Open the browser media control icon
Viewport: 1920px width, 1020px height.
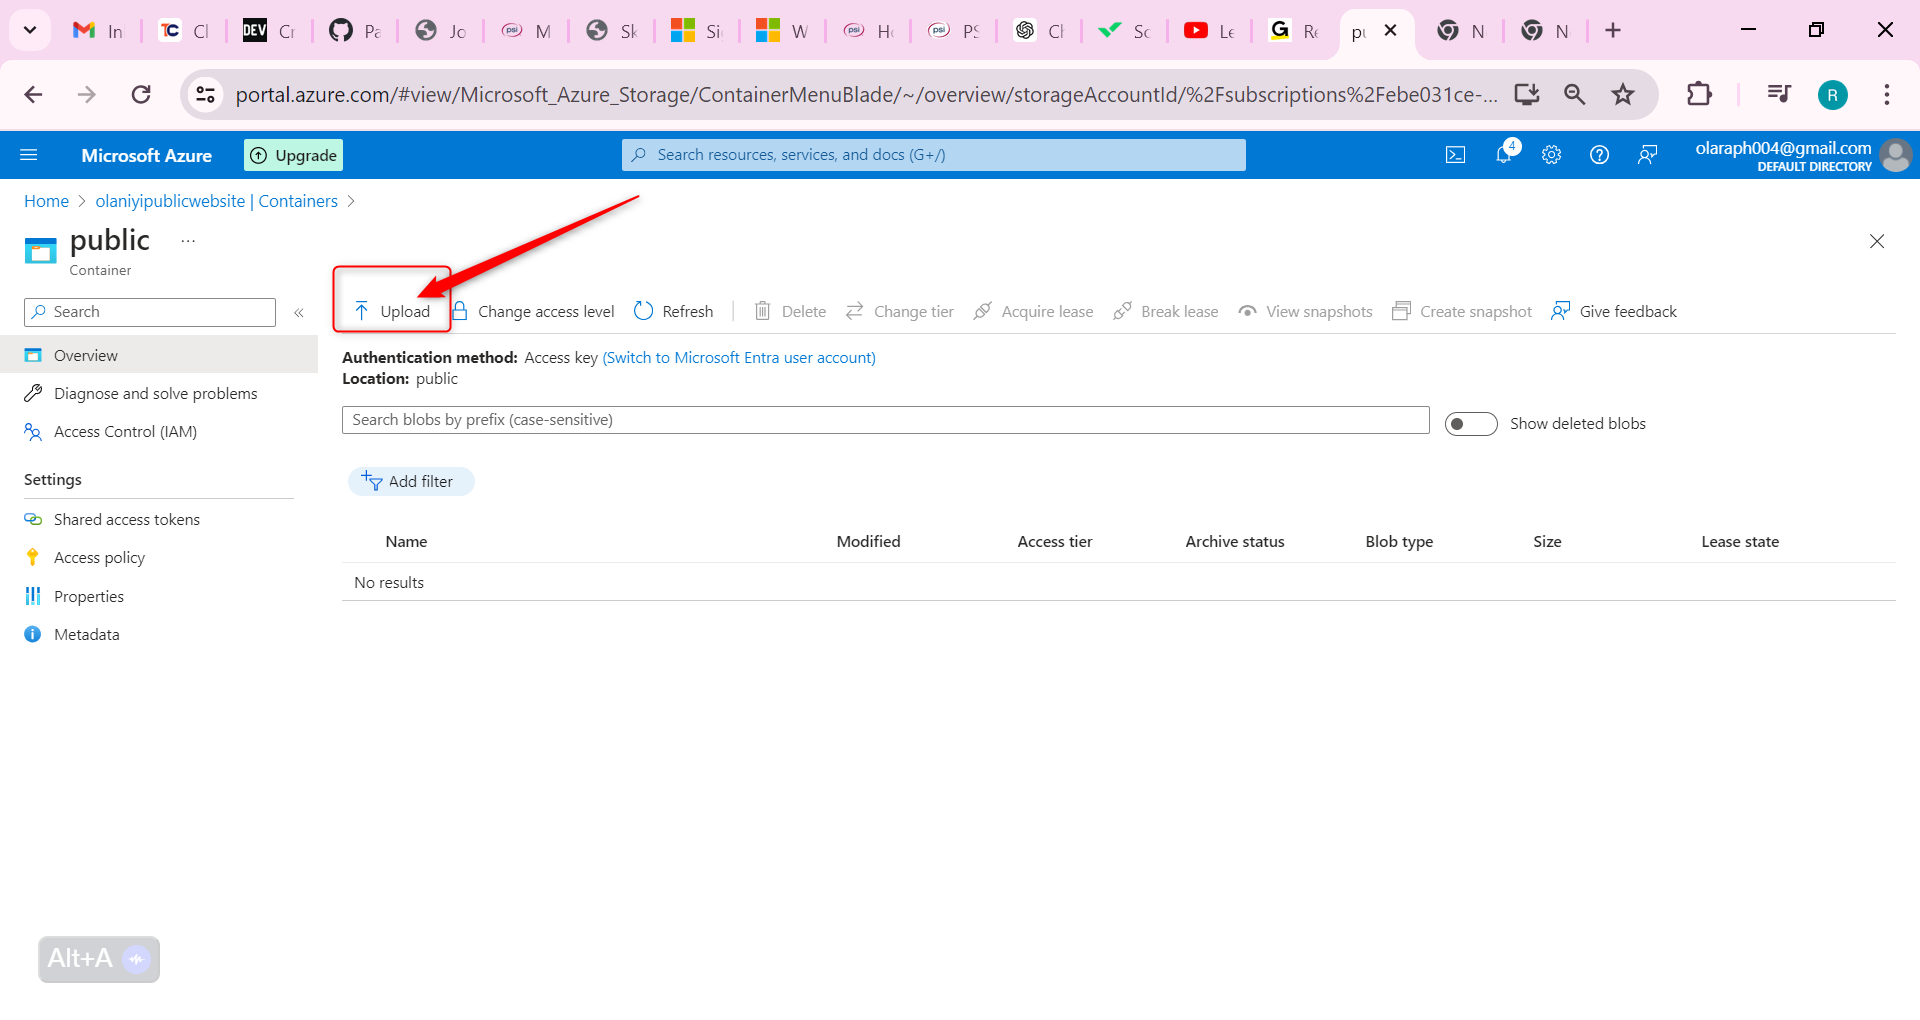(1779, 95)
